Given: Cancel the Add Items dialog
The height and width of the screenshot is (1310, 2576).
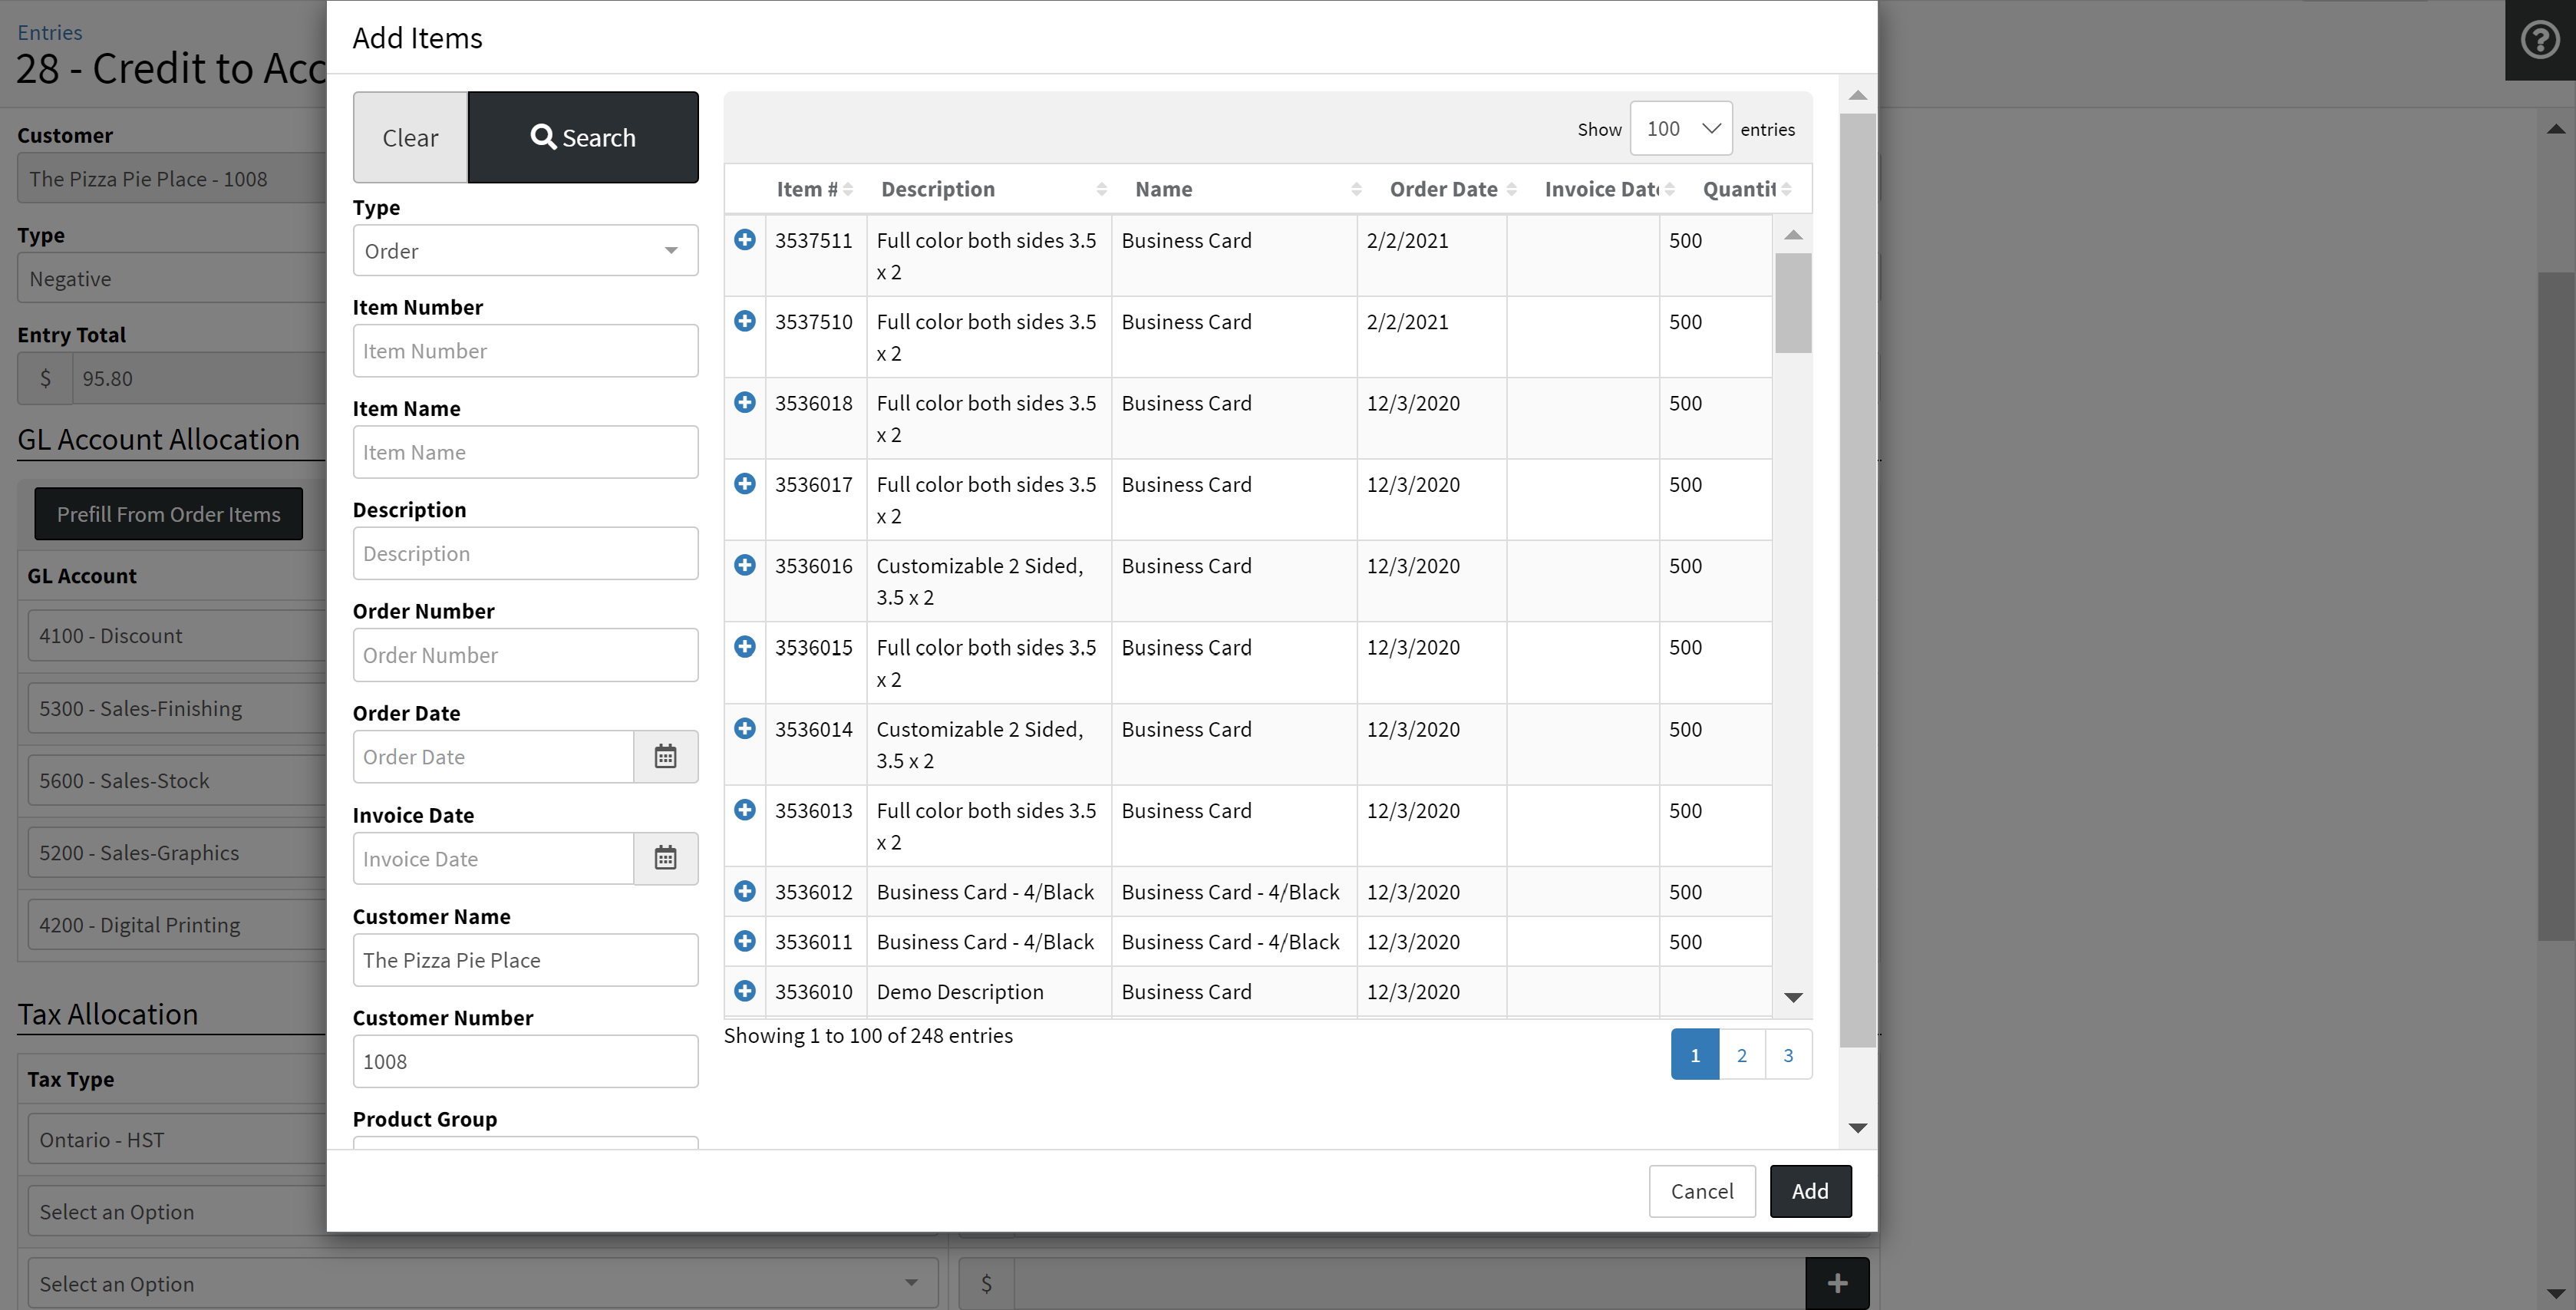Looking at the screenshot, I should pos(1701,1191).
